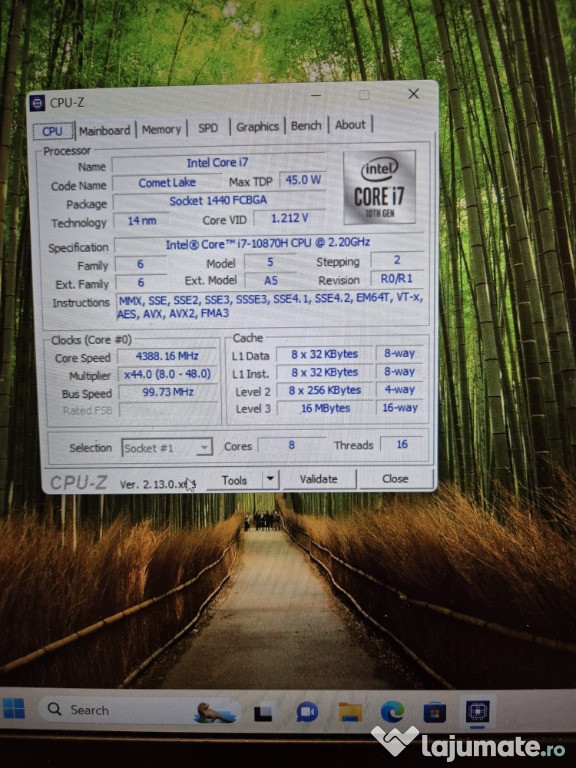Show the About tab
Screen dimensions: 576x768
[x=350, y=124]
